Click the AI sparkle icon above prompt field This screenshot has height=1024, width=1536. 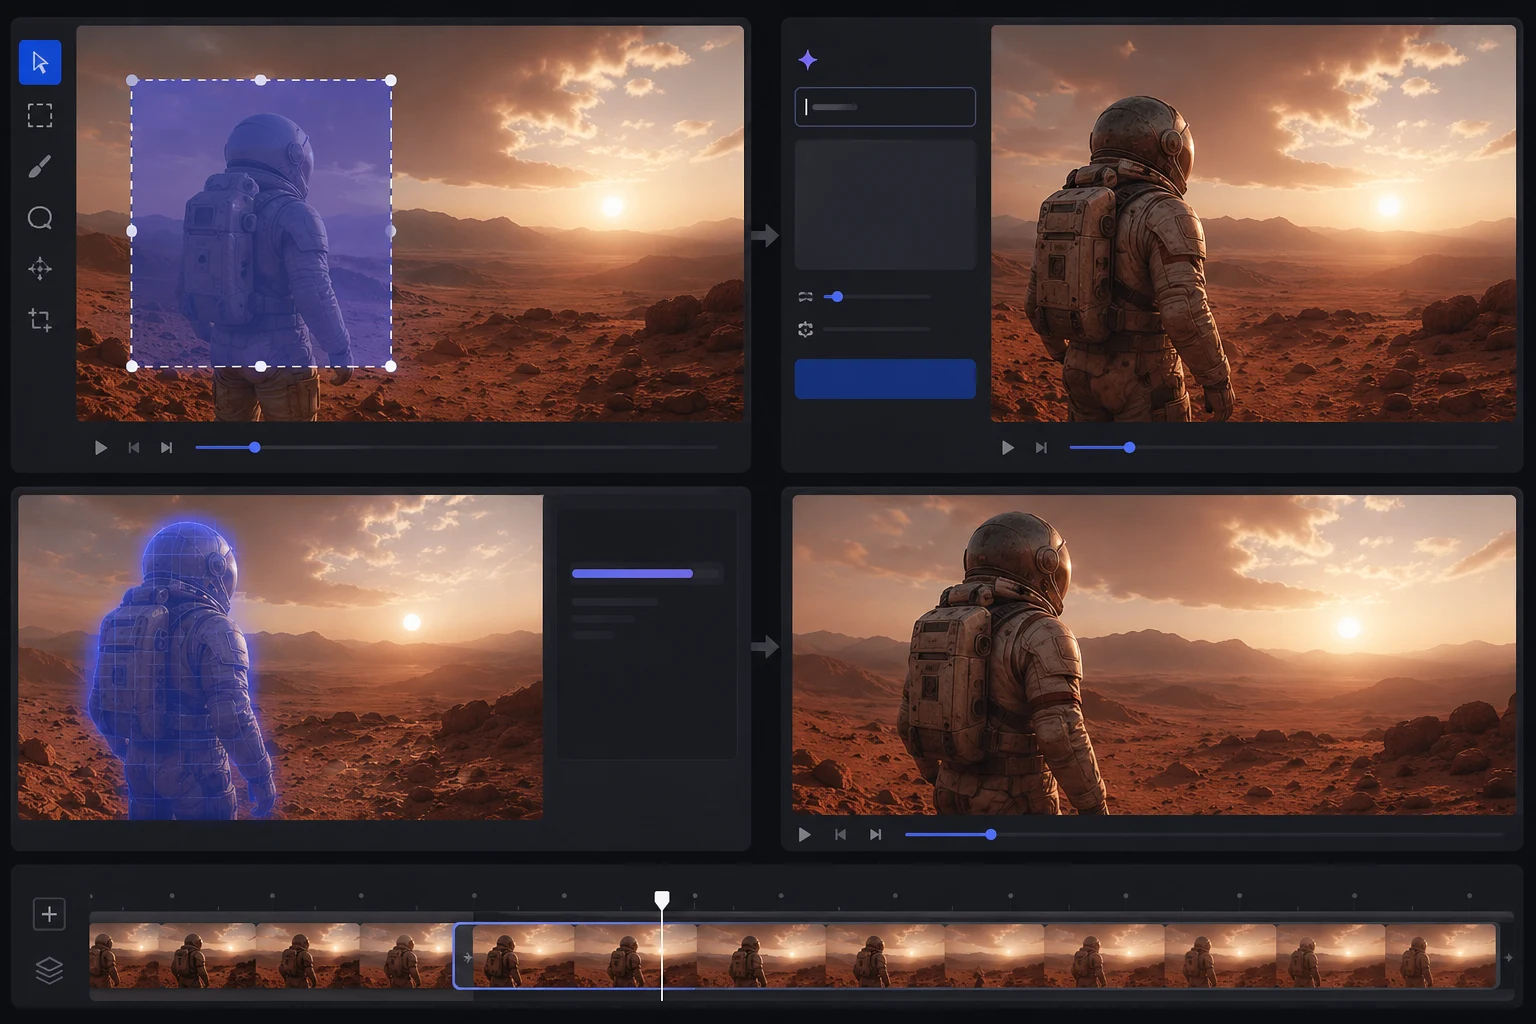click(808, 60)
